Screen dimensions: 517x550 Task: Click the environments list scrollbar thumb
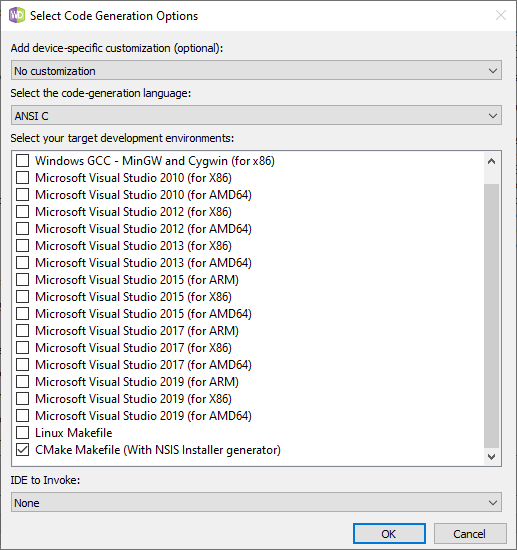click(491, 316)
